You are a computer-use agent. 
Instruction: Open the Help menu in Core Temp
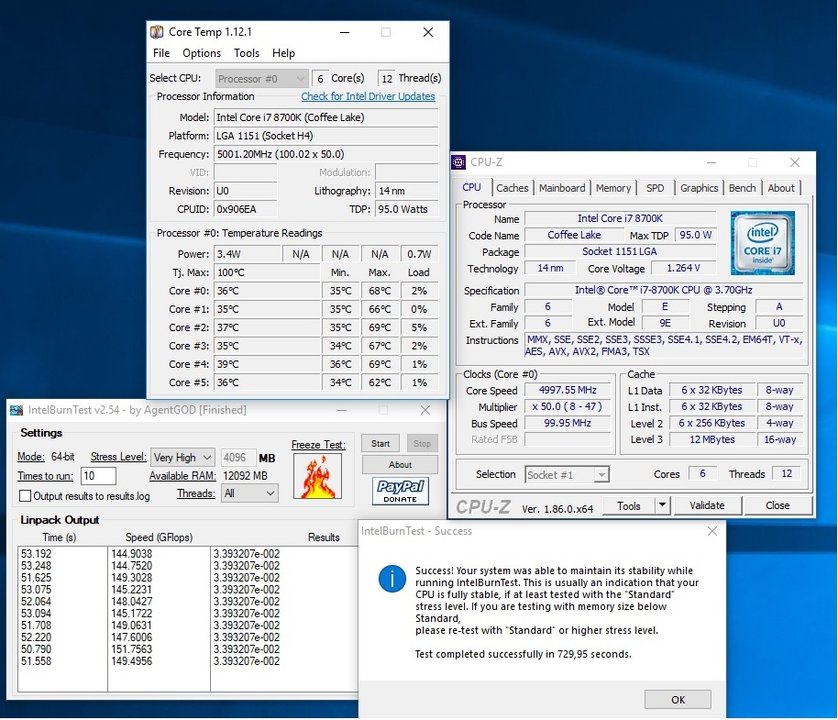point(283,53)
